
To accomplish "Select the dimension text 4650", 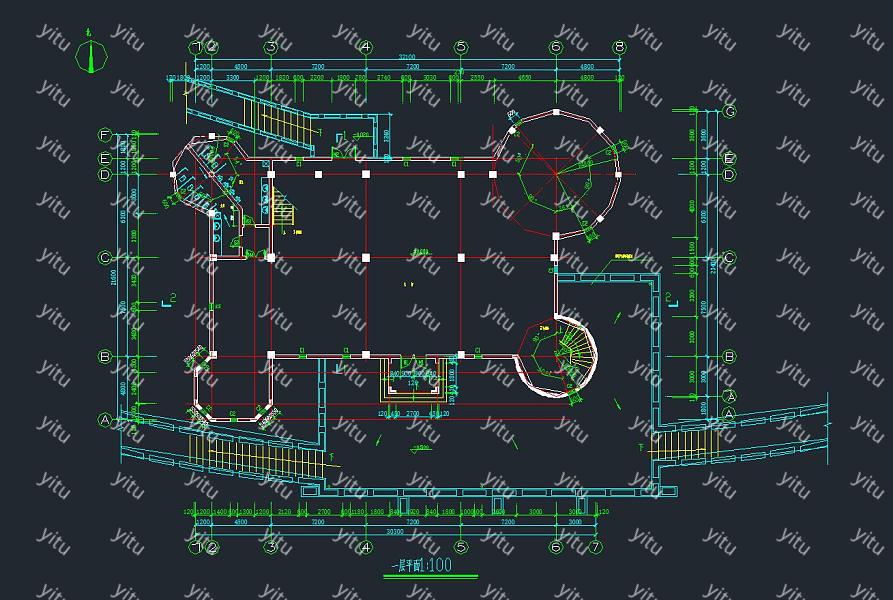I will click(x=525, y=77).
